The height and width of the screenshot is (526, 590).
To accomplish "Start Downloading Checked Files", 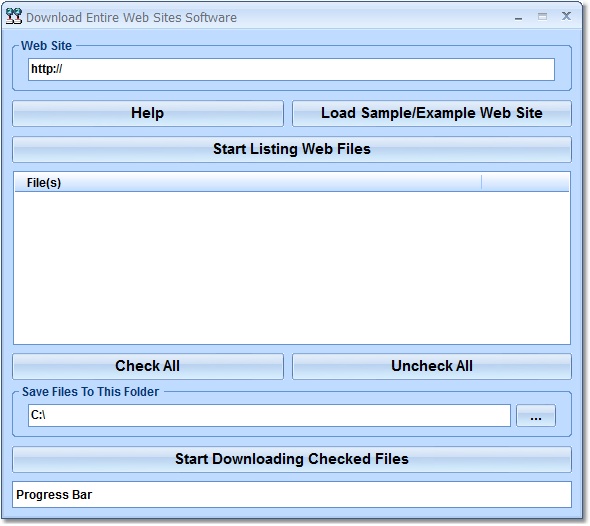I will coord(292,459).
